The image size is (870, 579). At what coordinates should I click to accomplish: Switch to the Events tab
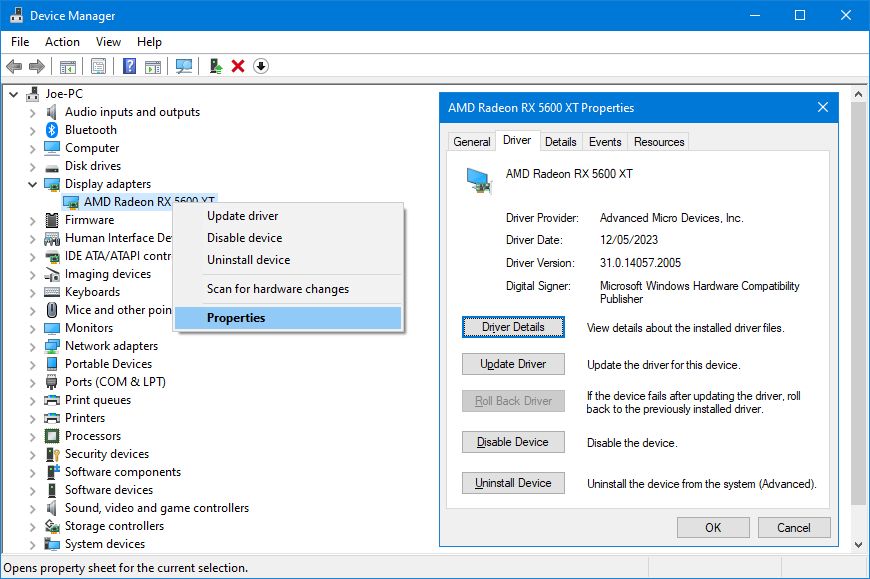tap(605, 142)
